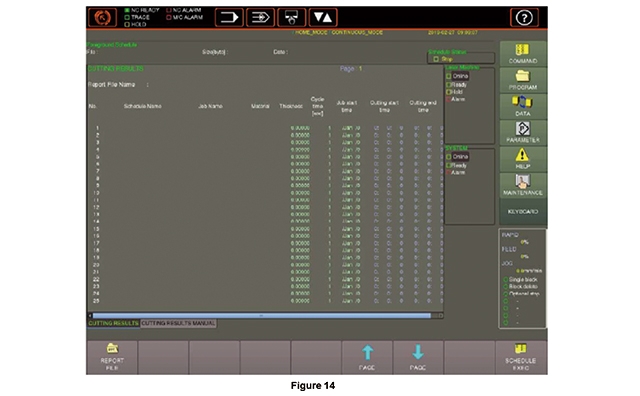Click the REPORT FILE button
This screenshot has height=396, width=640.
pyautogui.click(x=112, y=357)
